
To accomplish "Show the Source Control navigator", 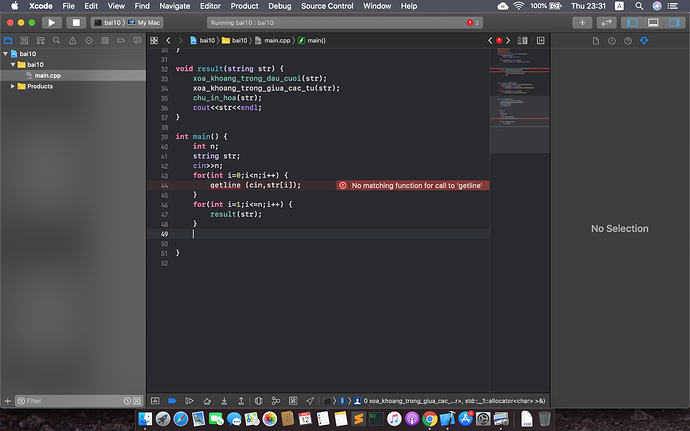I will [24, 41].
